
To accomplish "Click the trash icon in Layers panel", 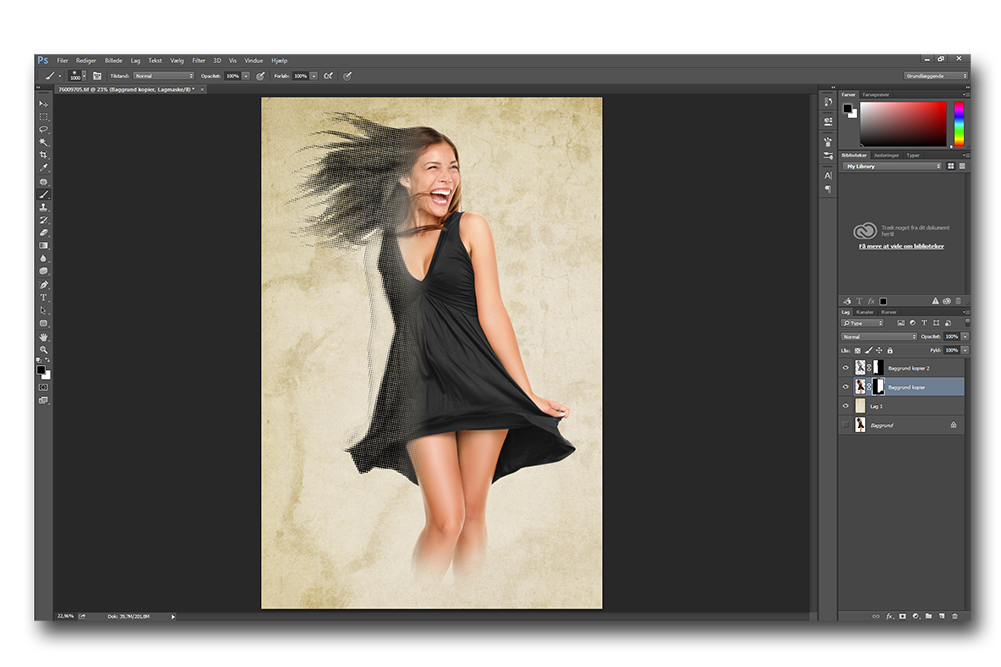I will coord(955,616).
